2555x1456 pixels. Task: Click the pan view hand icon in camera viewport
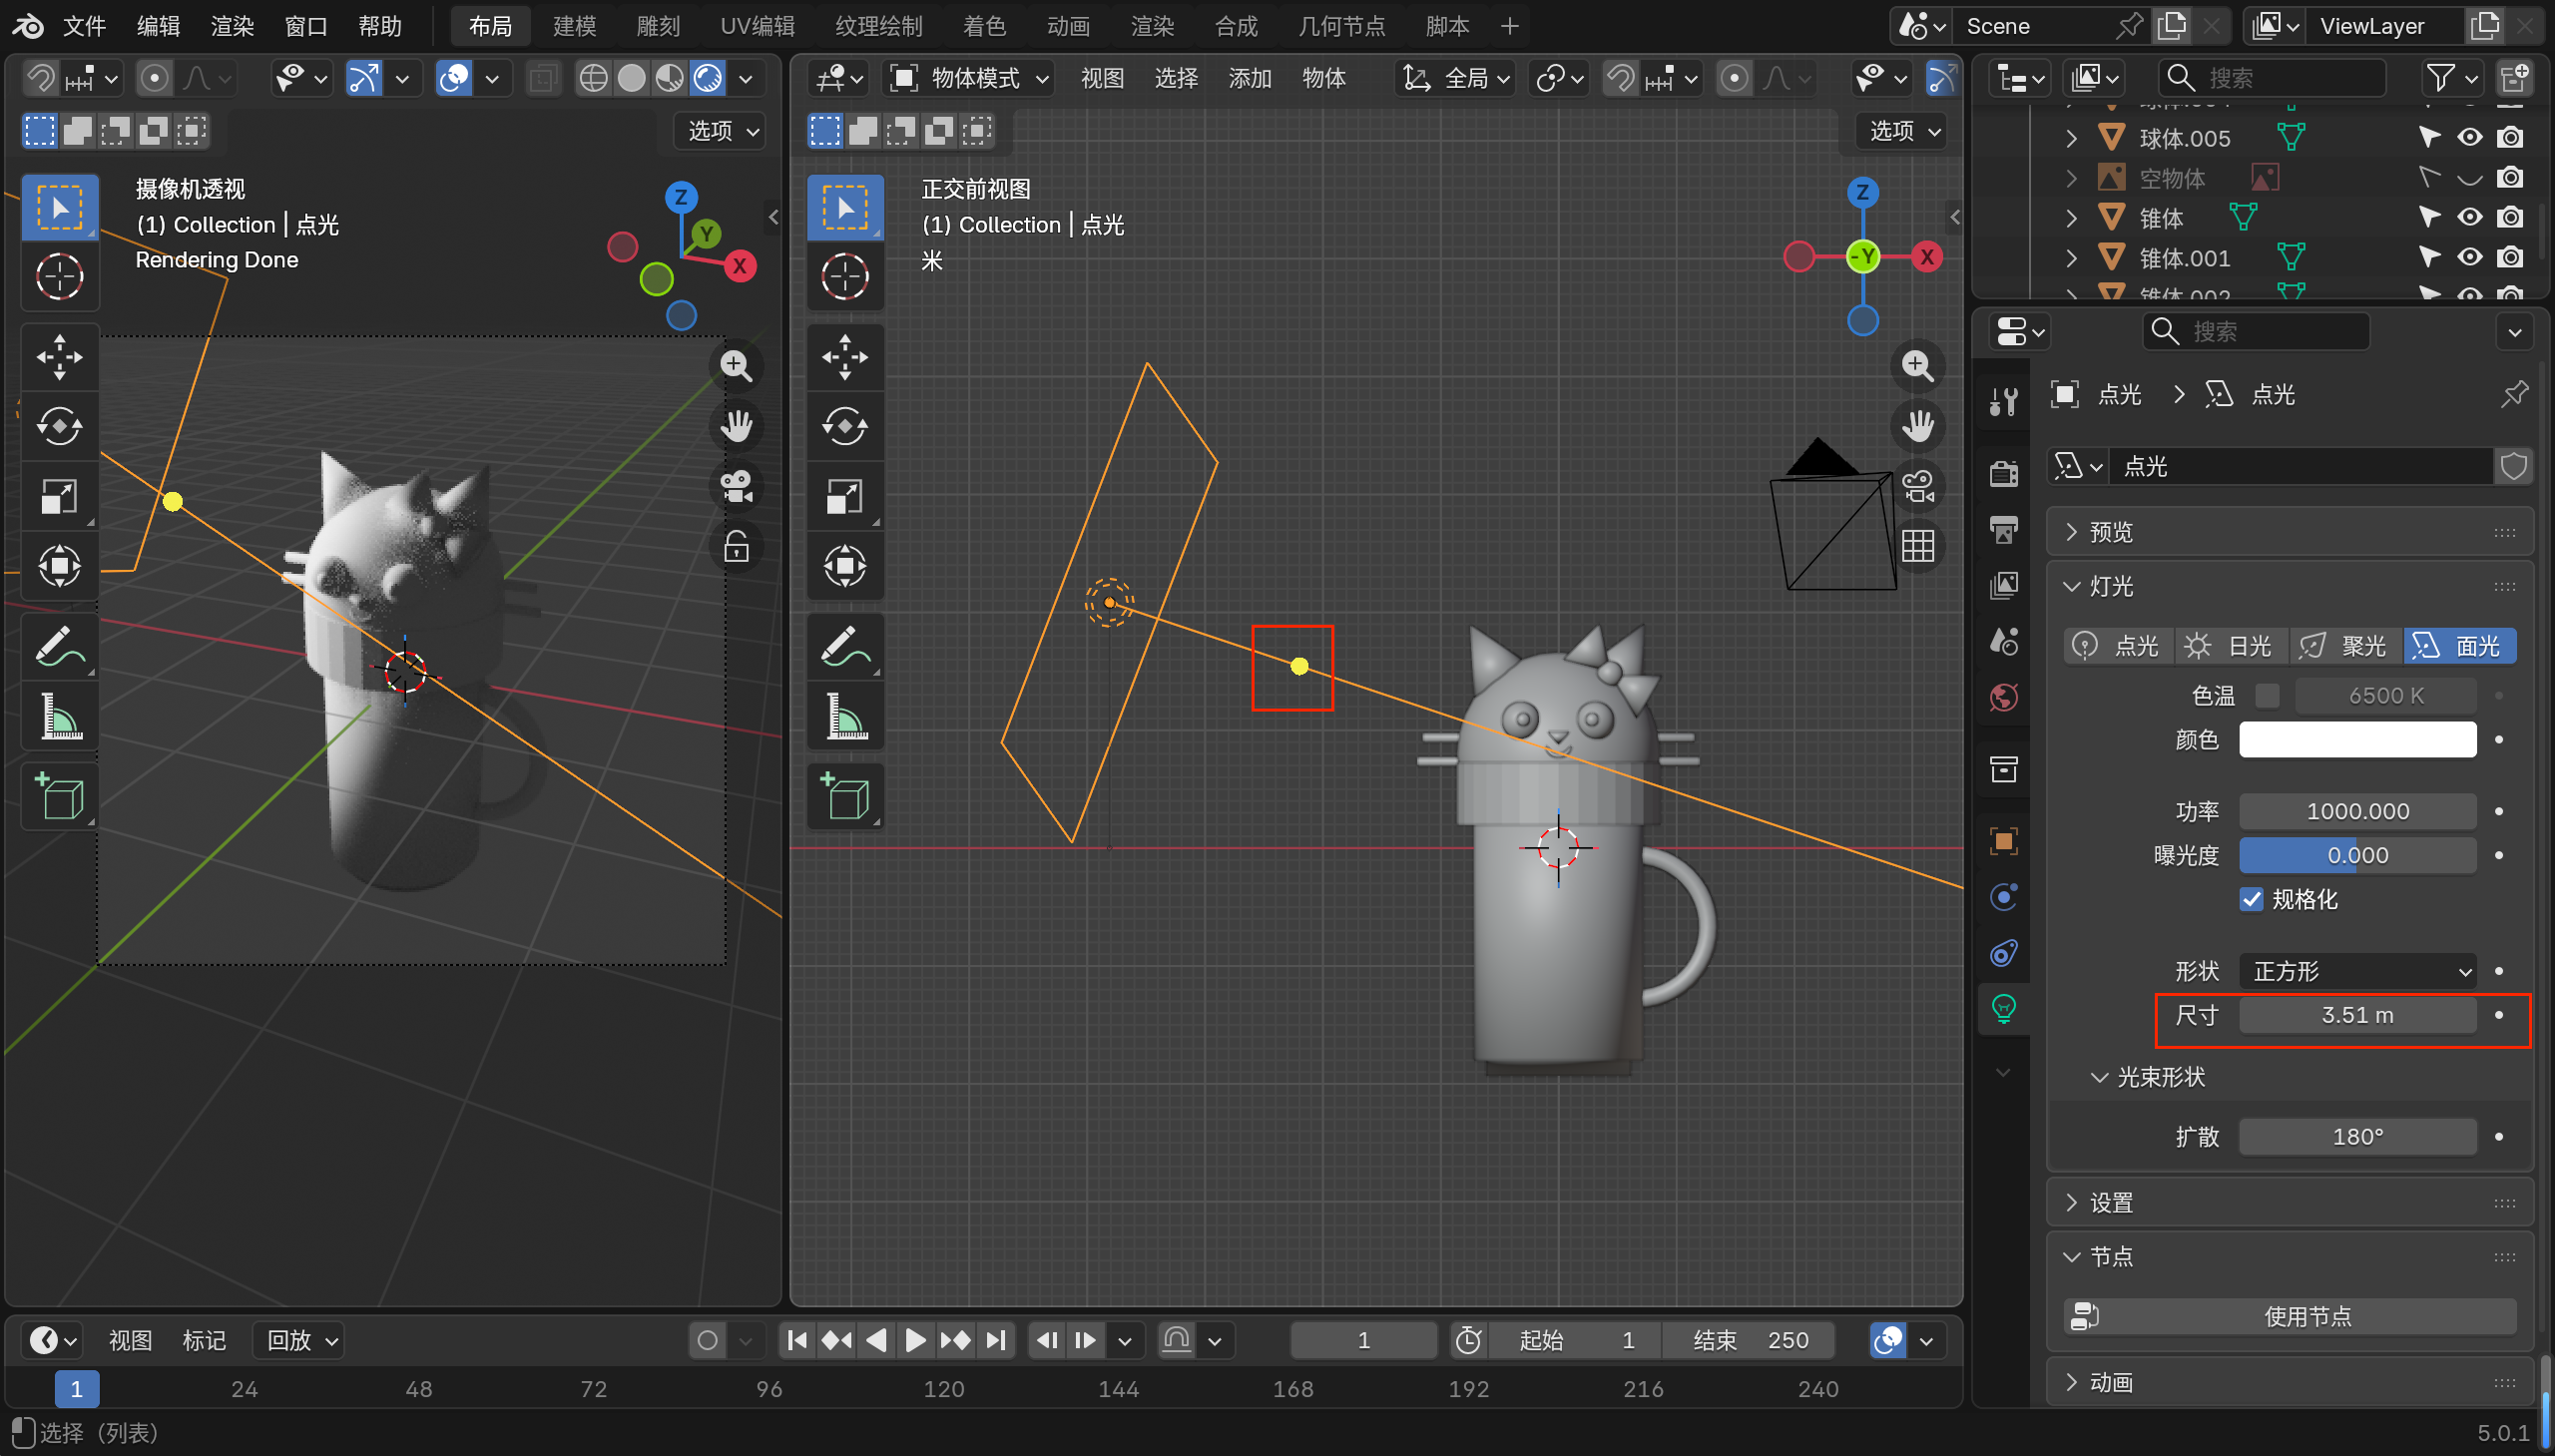pyautogui.click(x=736, y=426)
